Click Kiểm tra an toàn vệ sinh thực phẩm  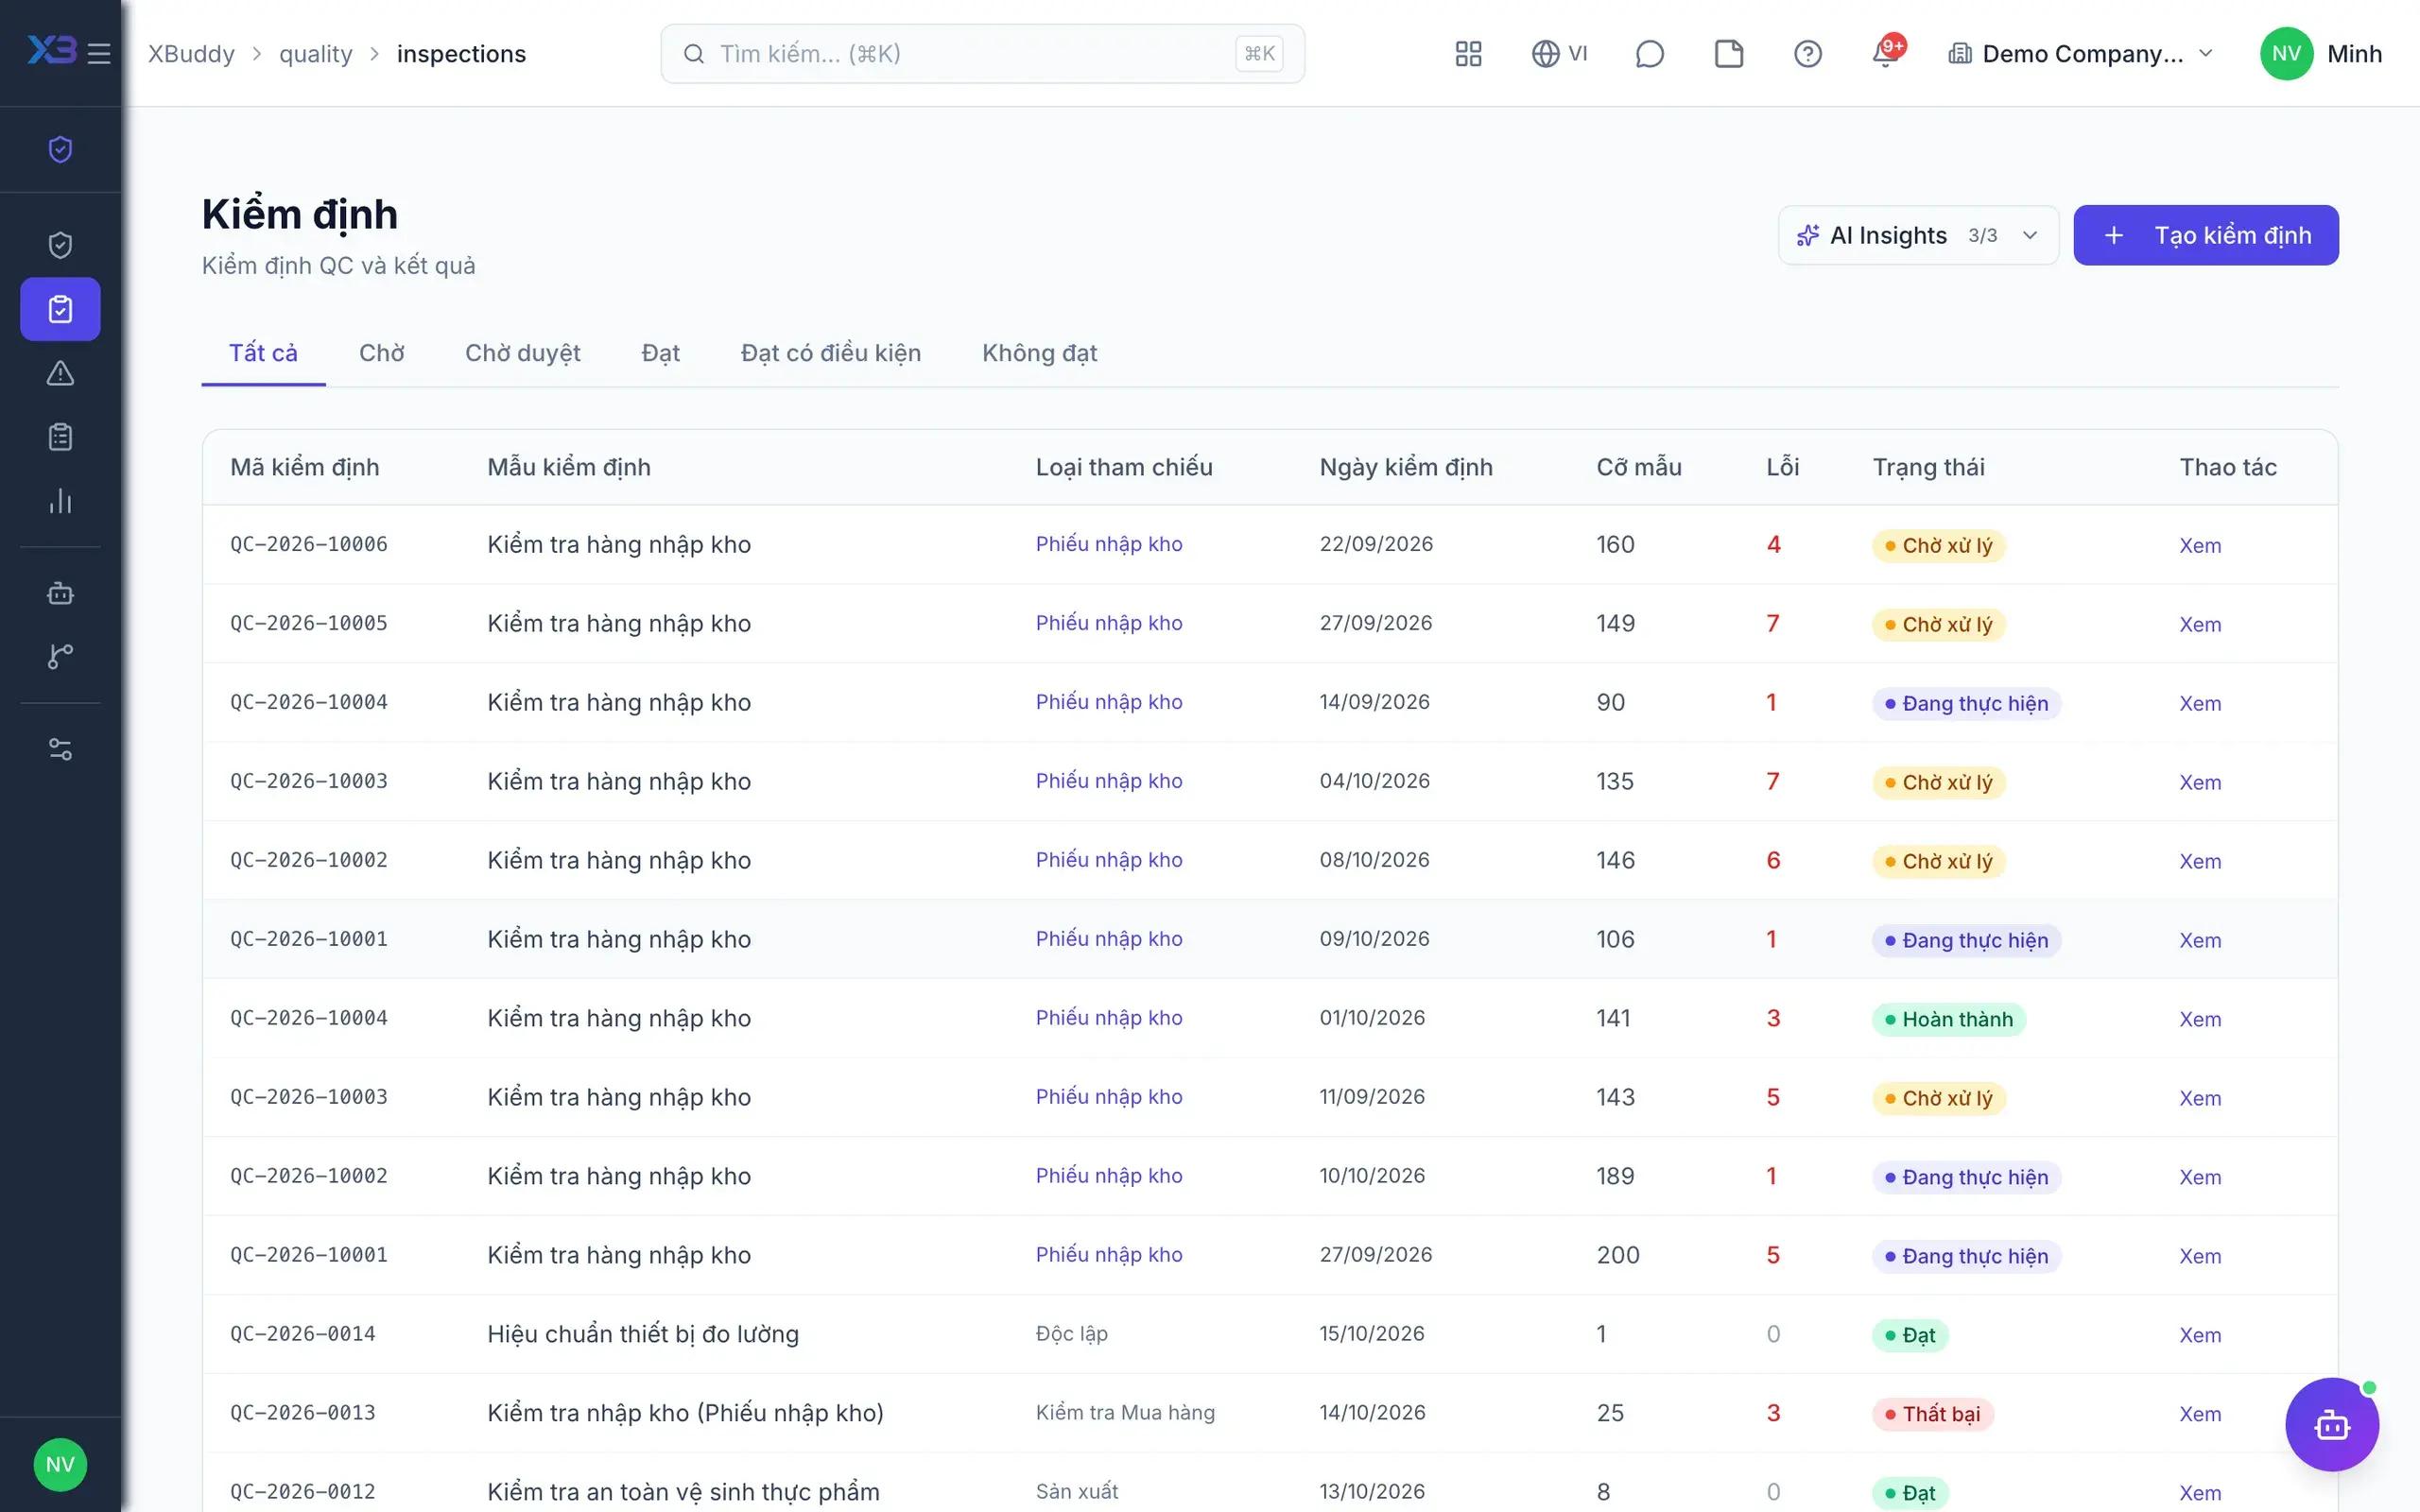(683, 1492)
